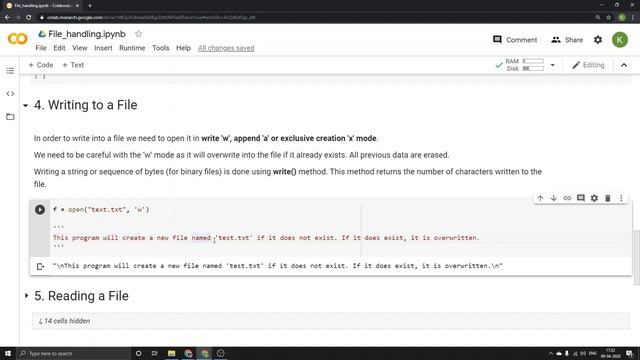Click the Share button
This screenshot has height=360, width=640.
click(x=567, y=40)
